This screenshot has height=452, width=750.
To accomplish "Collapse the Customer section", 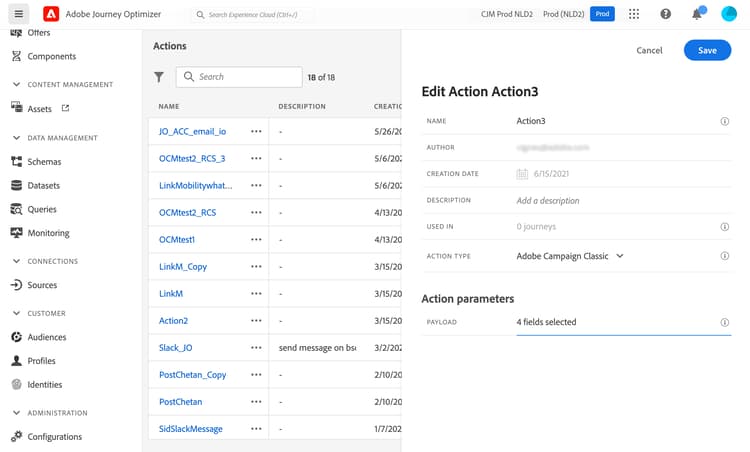I will click(16, 313).
